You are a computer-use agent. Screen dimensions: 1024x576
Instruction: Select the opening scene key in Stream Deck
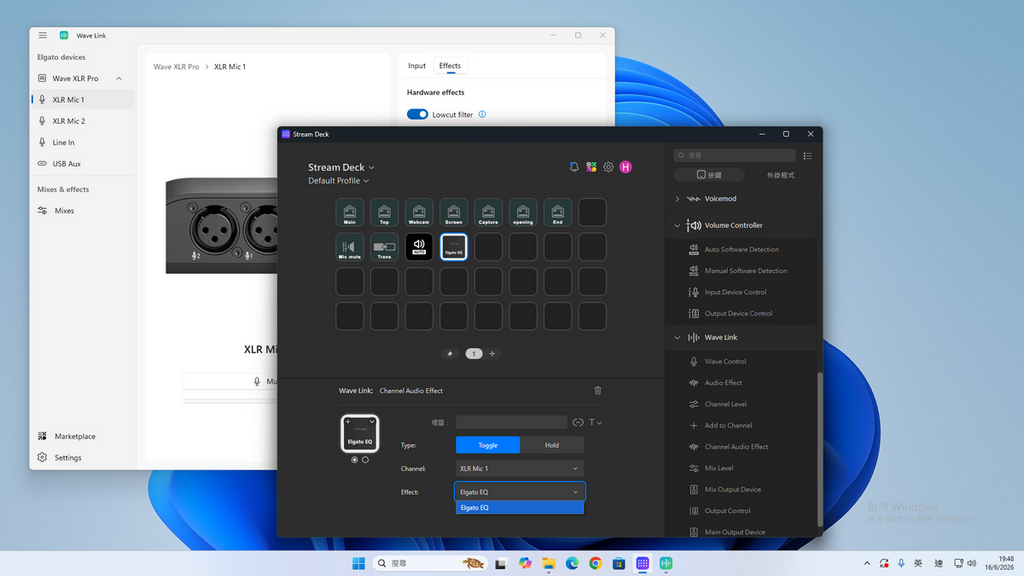click(522, 213)
